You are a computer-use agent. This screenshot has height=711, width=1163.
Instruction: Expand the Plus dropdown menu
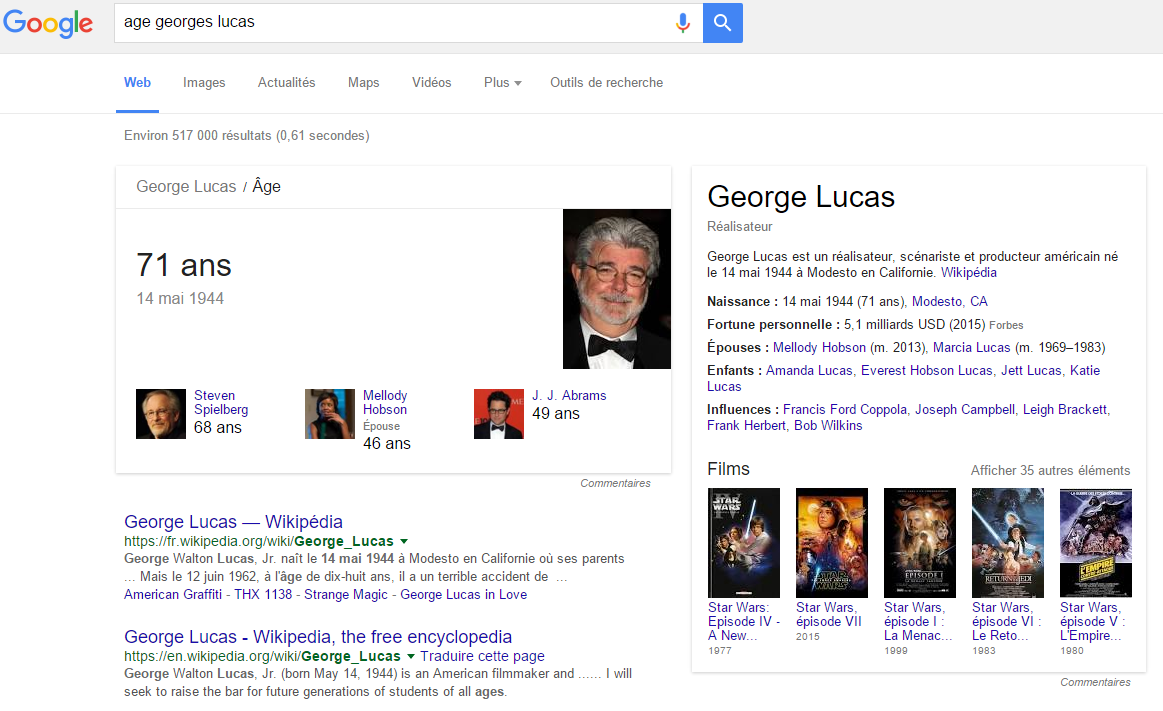click(x=502, y=82)
